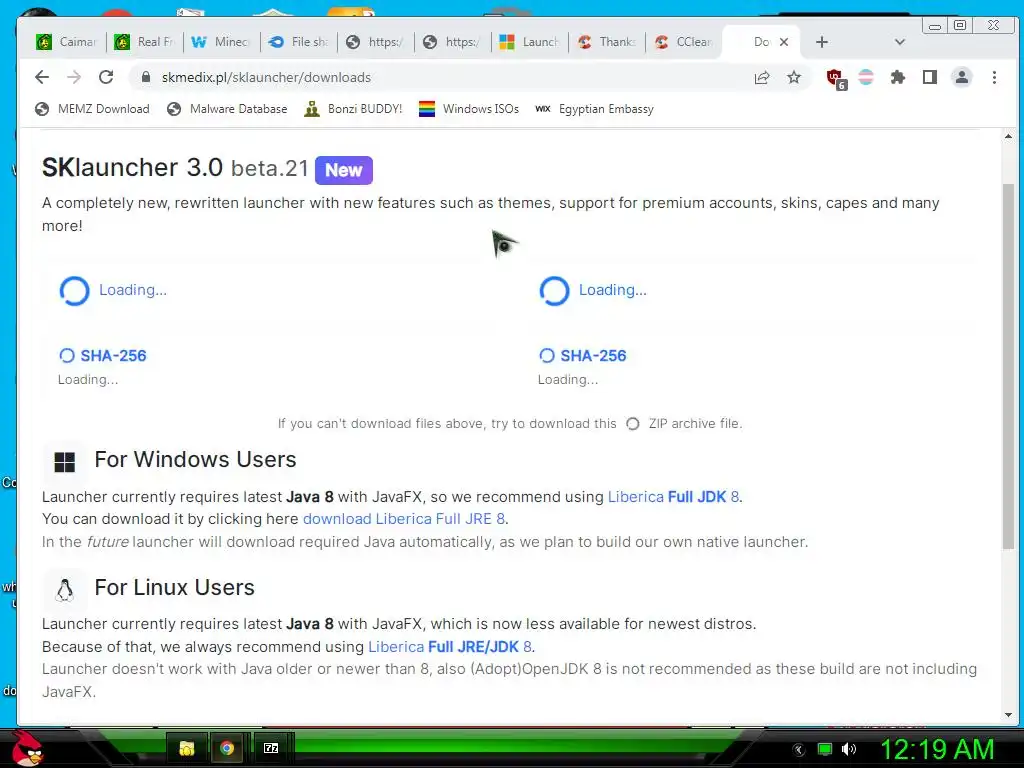Open the Liberica Full JDK 8 link

(673, 497)
